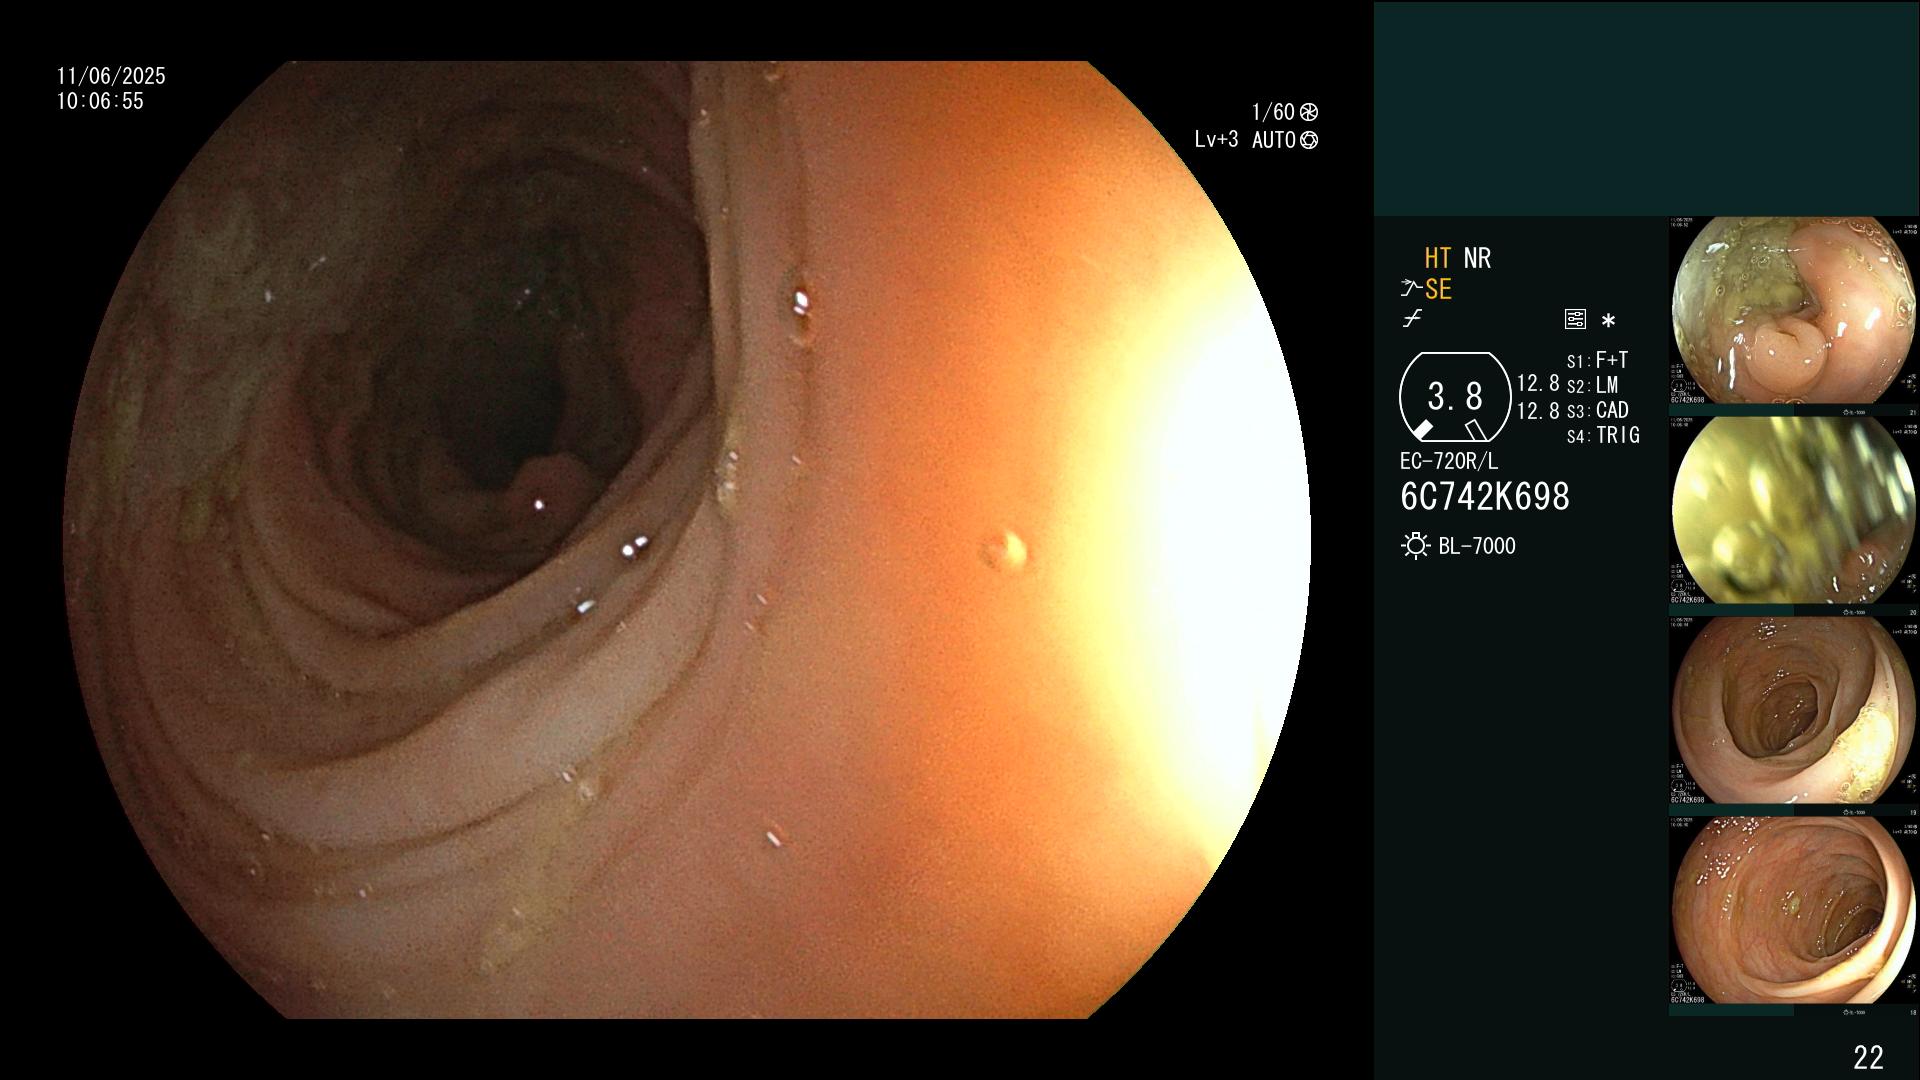This screenshot has height=1080, width=1920.
Task: Click the S4: TRIG switch assignment
Action: click(1603, 435)
